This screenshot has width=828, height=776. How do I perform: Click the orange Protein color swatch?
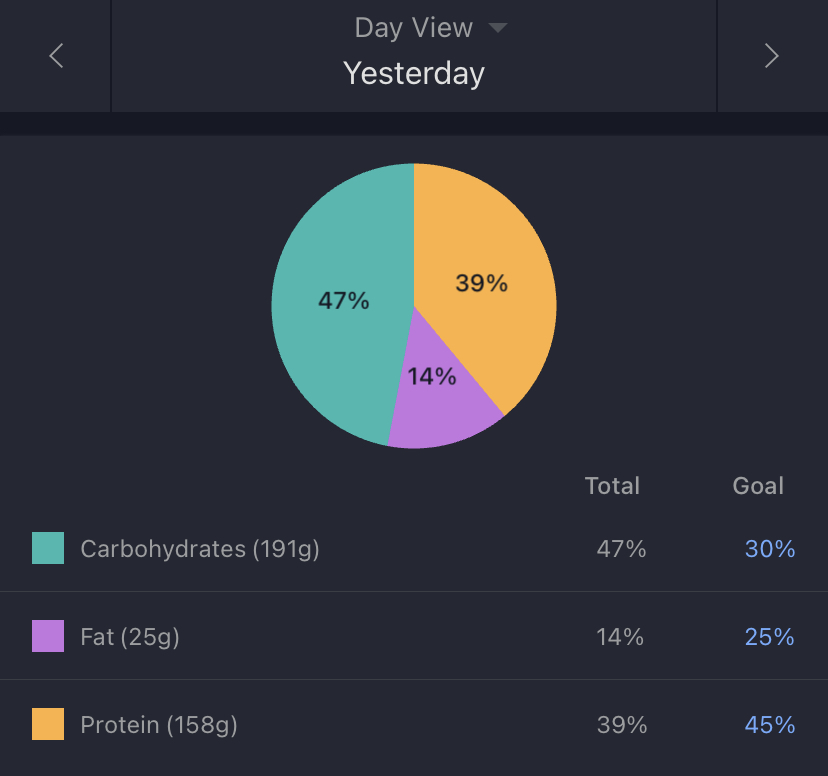[48, 724]
